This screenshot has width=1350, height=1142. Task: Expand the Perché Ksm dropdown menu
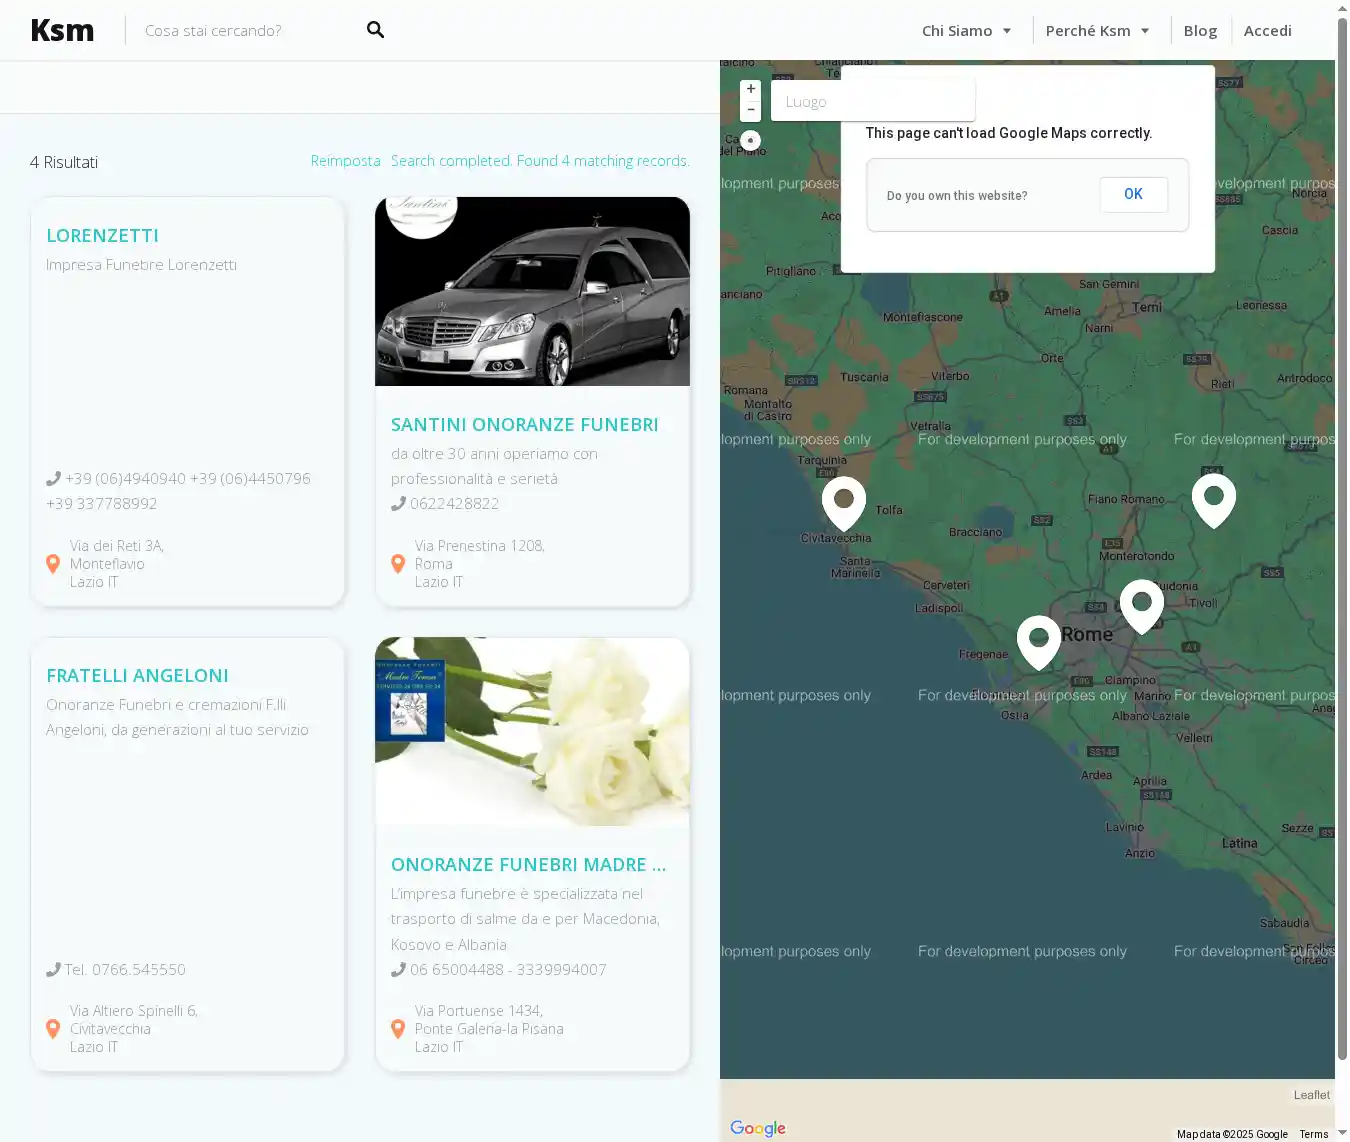[1097, 31]
